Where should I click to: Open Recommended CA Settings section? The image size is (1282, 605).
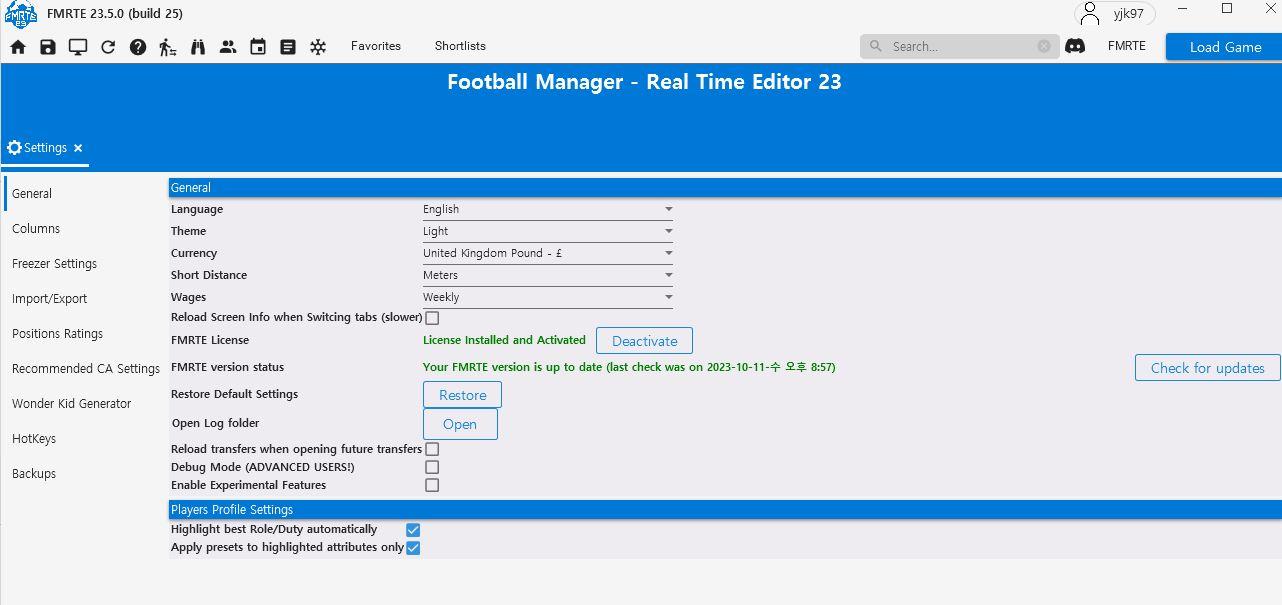tap(86, 369)
